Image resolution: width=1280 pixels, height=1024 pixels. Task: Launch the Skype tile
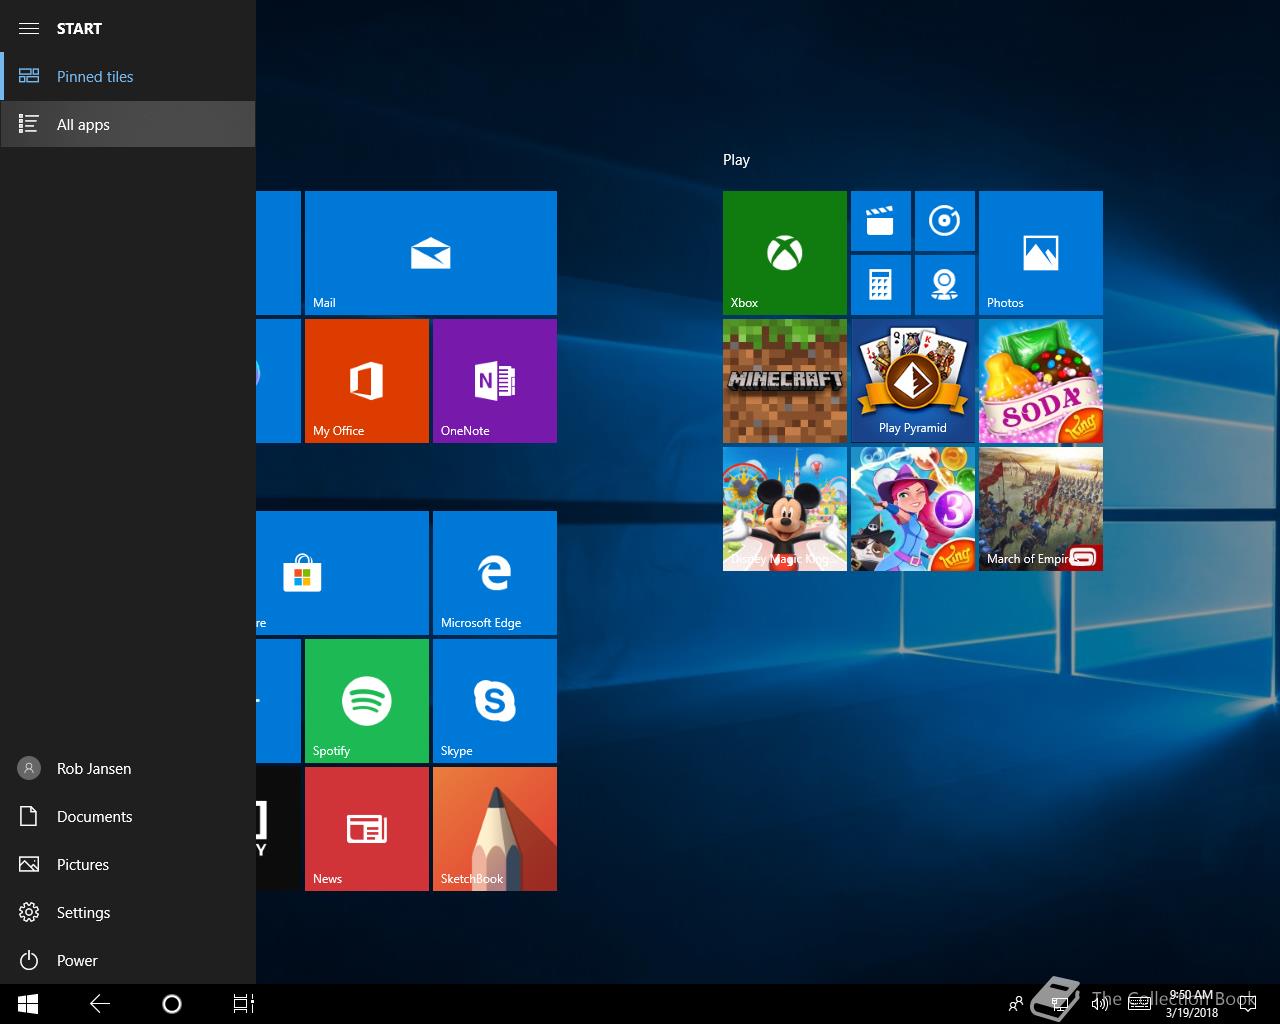click(x=495, y=701)
